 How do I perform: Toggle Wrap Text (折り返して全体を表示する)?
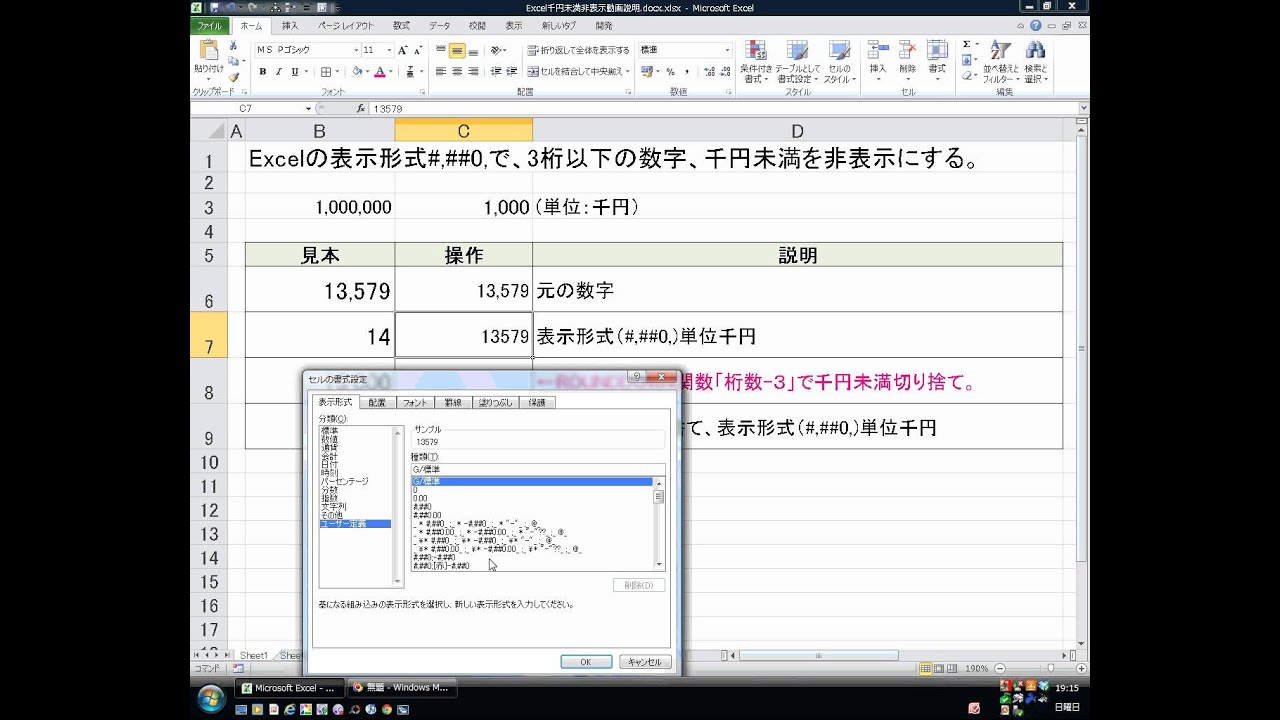click(x=579, y=50)
